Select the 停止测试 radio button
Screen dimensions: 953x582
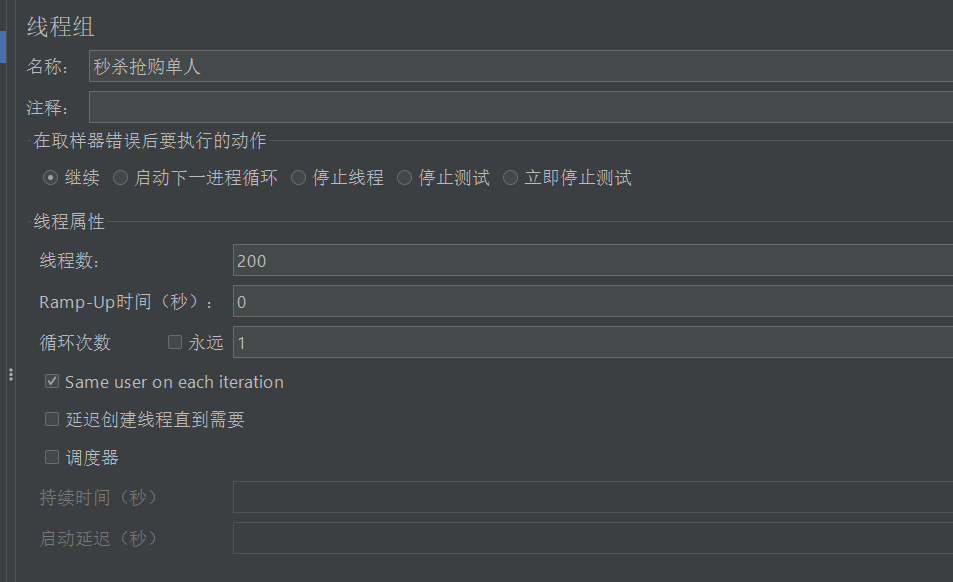(404, 177)
